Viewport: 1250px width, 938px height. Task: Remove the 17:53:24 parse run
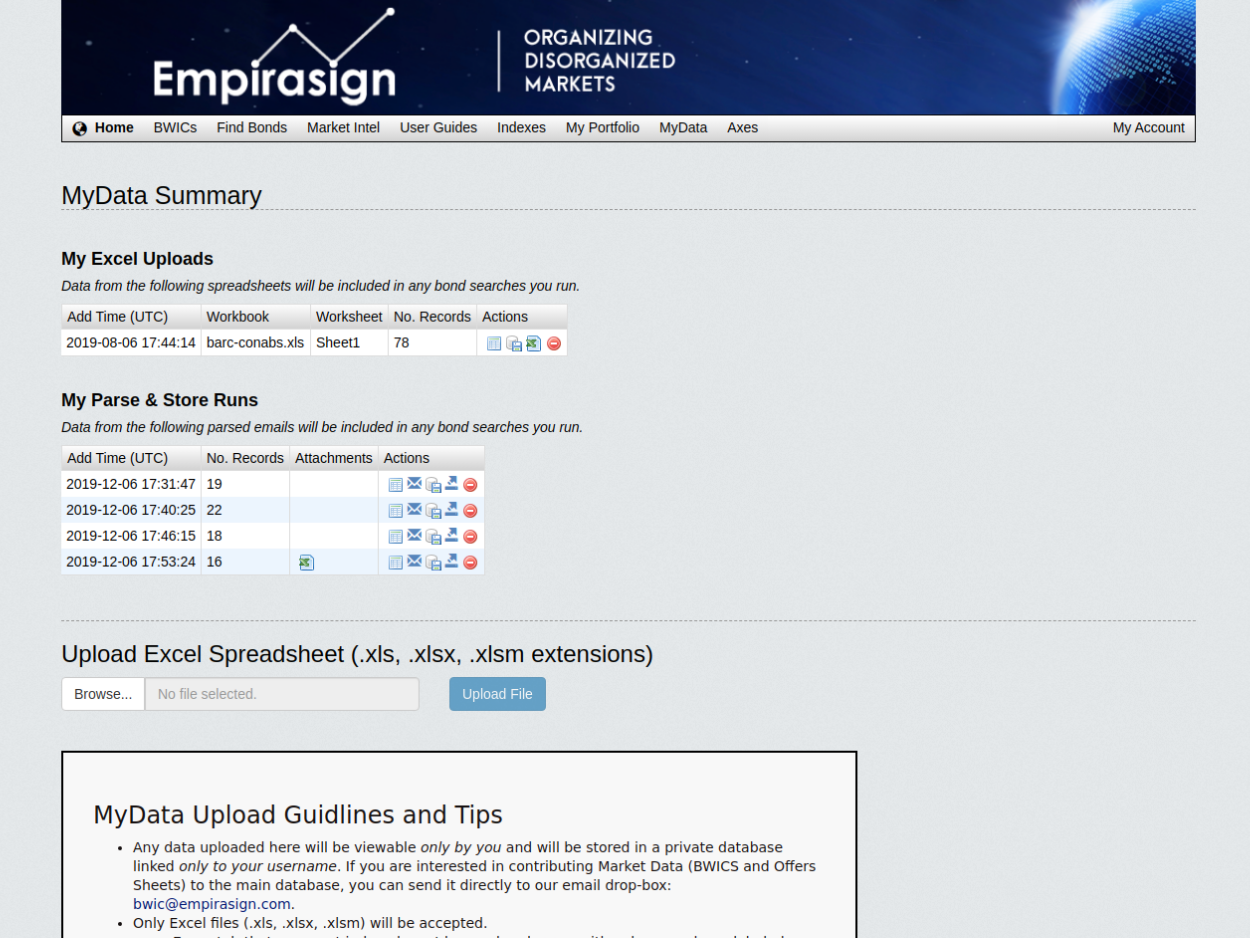pos(470,563)
